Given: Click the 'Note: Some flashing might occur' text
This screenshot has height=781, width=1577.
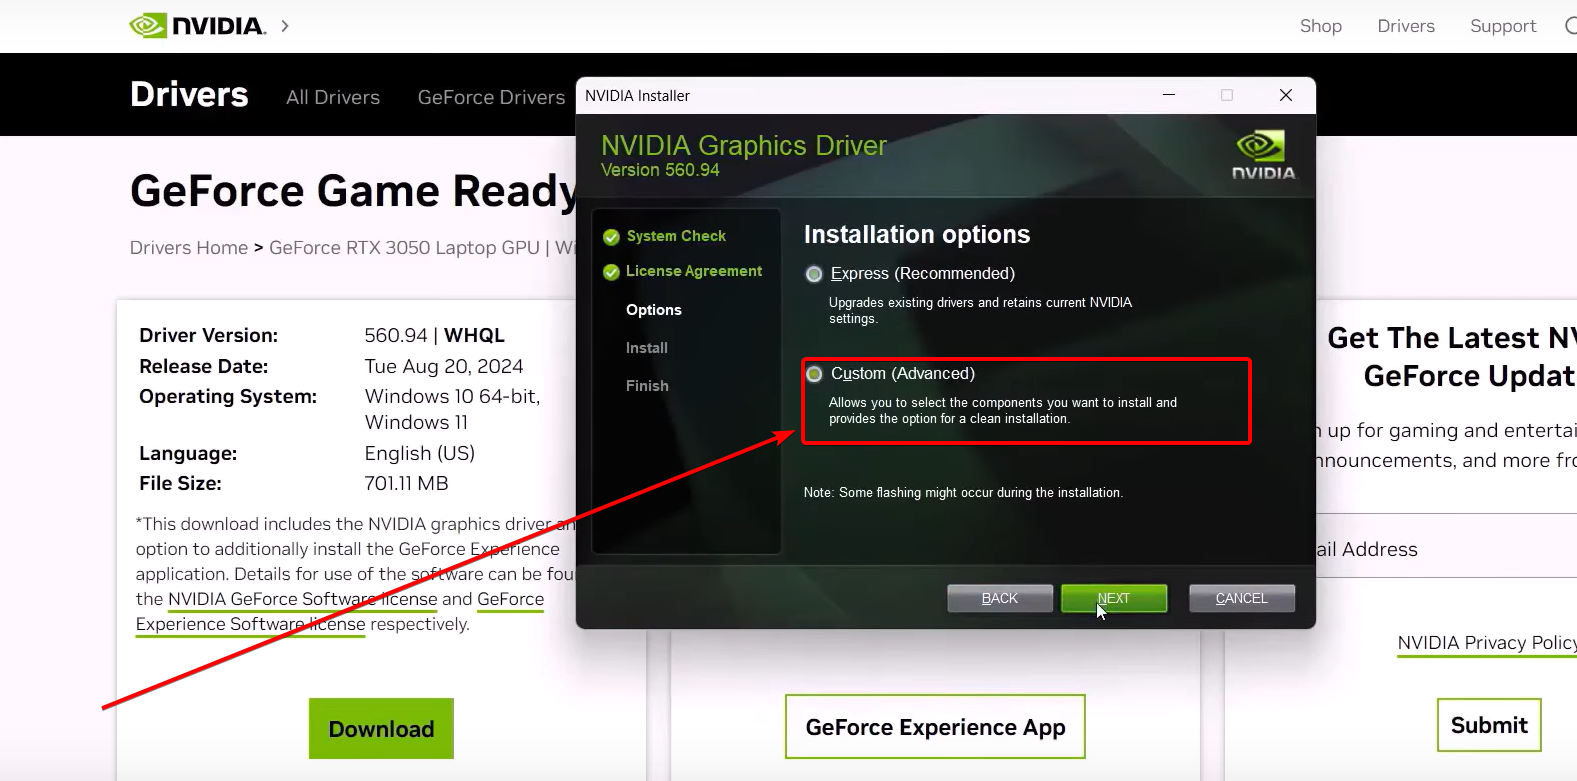Looking at the screenshot, I should (x=963, y=493).
